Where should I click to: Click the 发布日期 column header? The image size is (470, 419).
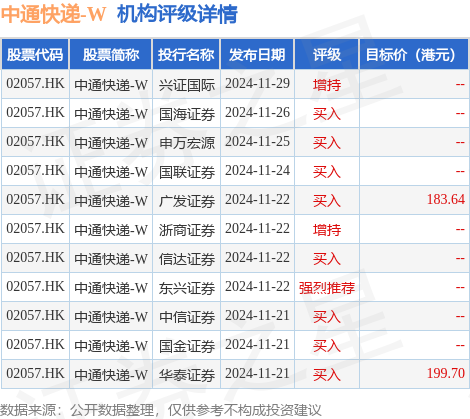pyautogui.click(x=257, y=55)
